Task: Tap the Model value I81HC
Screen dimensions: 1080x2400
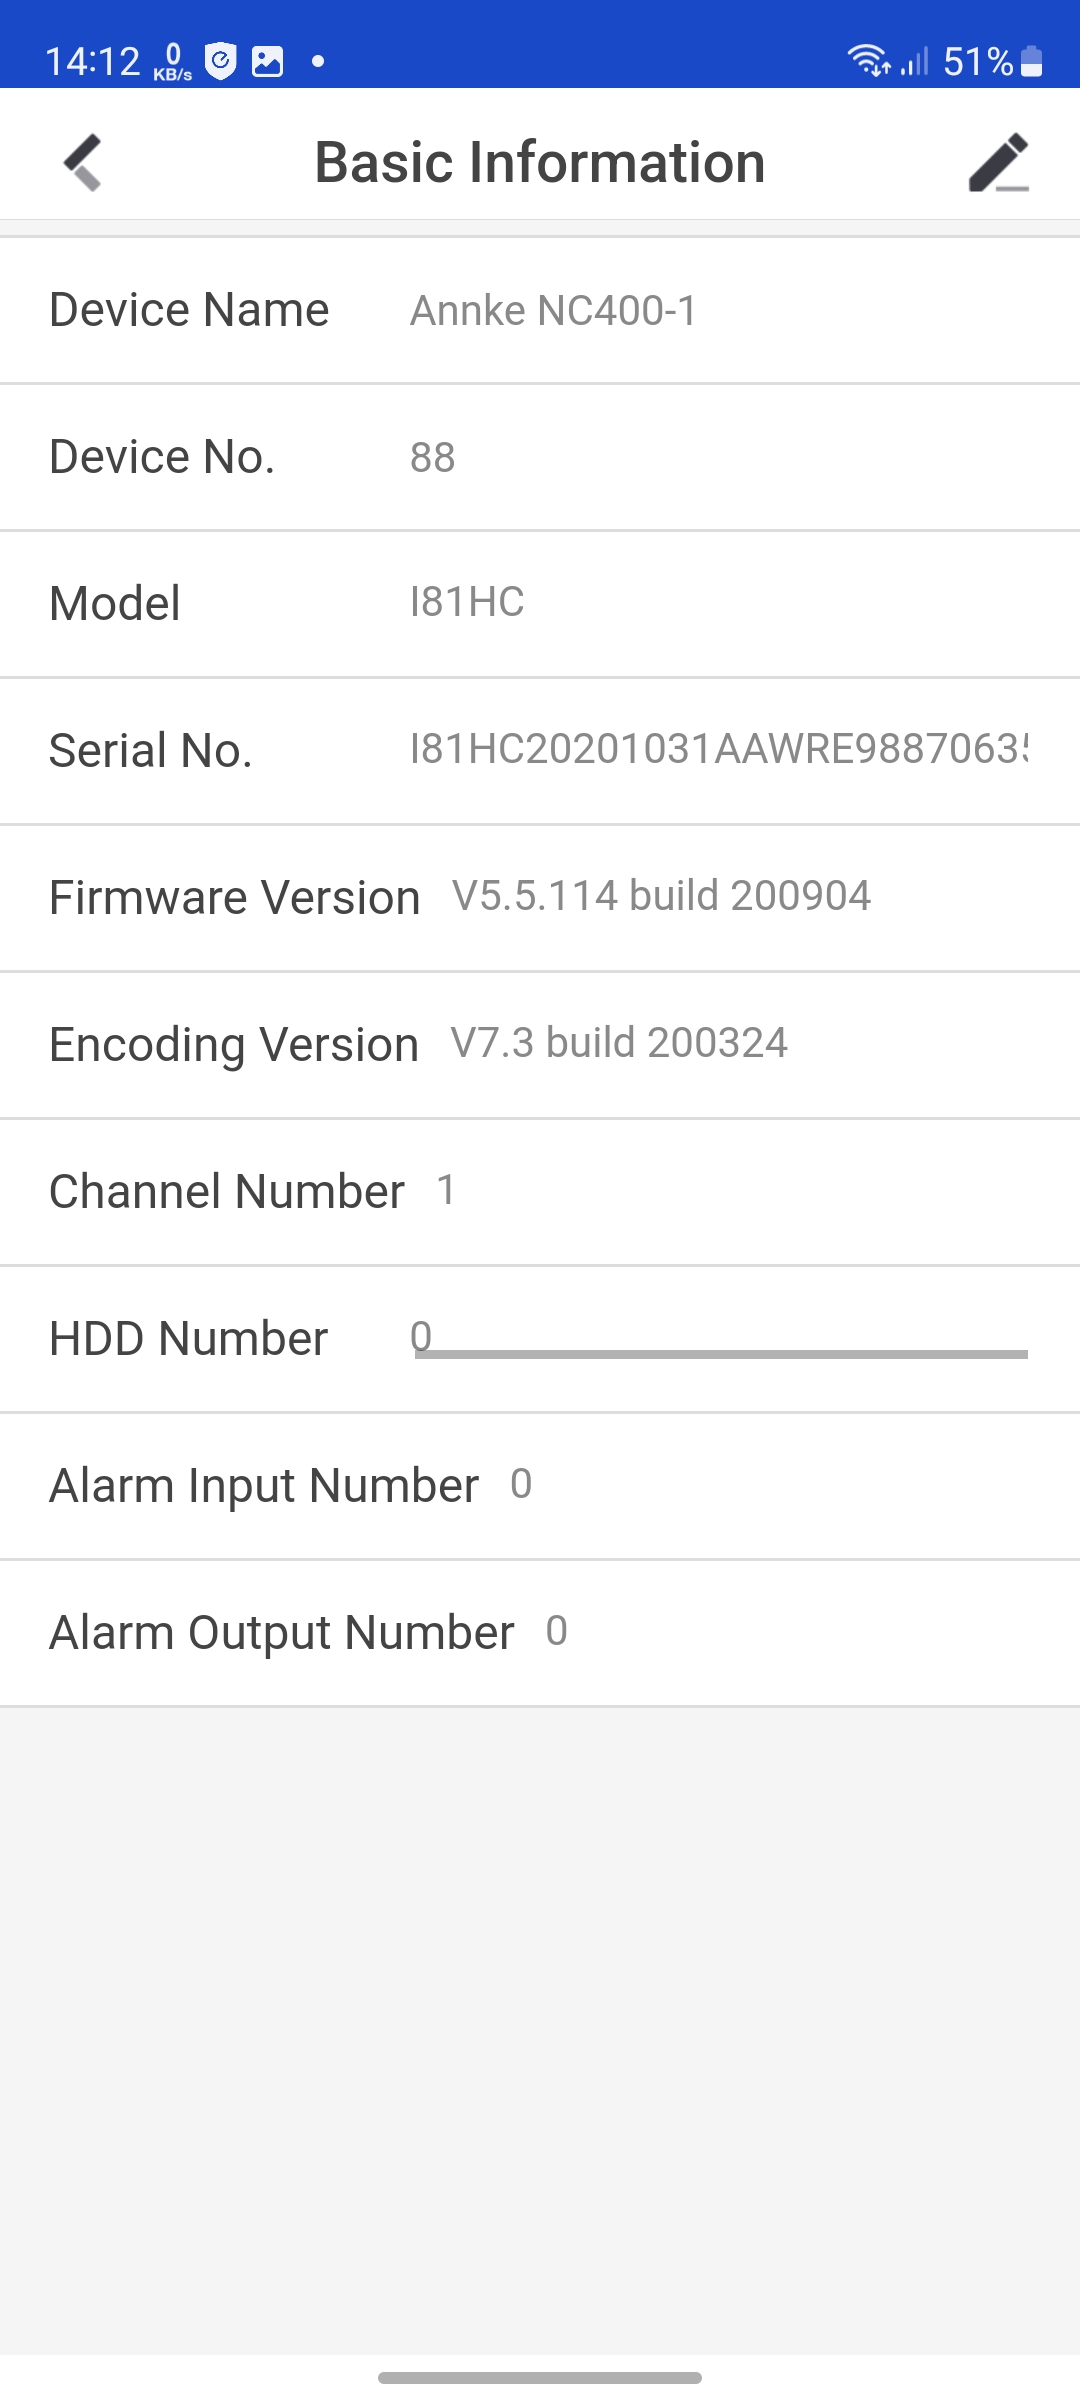Action: tap(467, 602)
